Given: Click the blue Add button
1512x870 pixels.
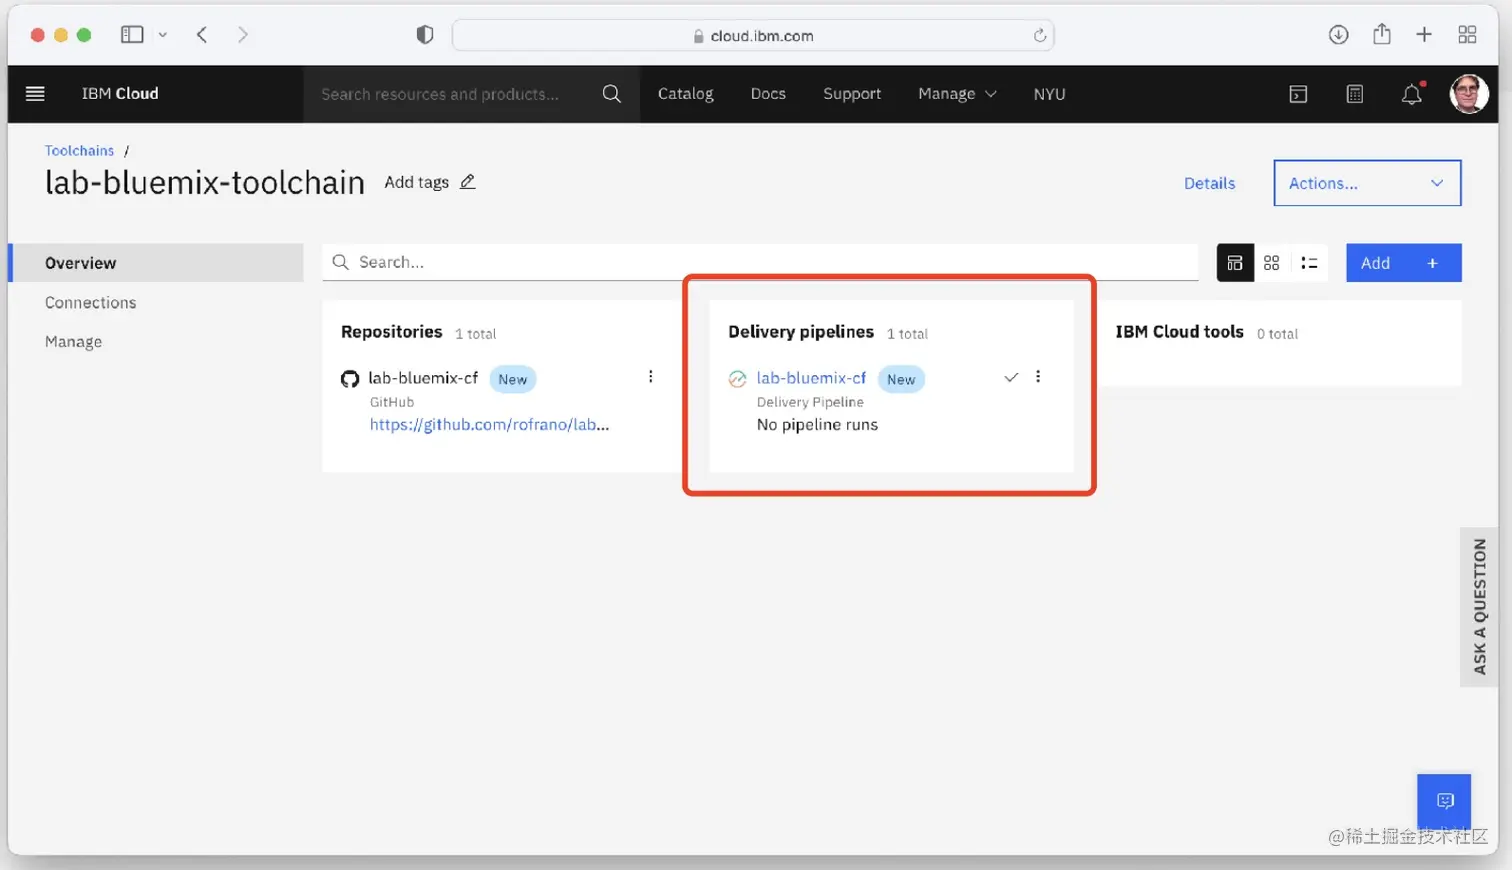Looking at the screenshot, I should (1403, 263).
